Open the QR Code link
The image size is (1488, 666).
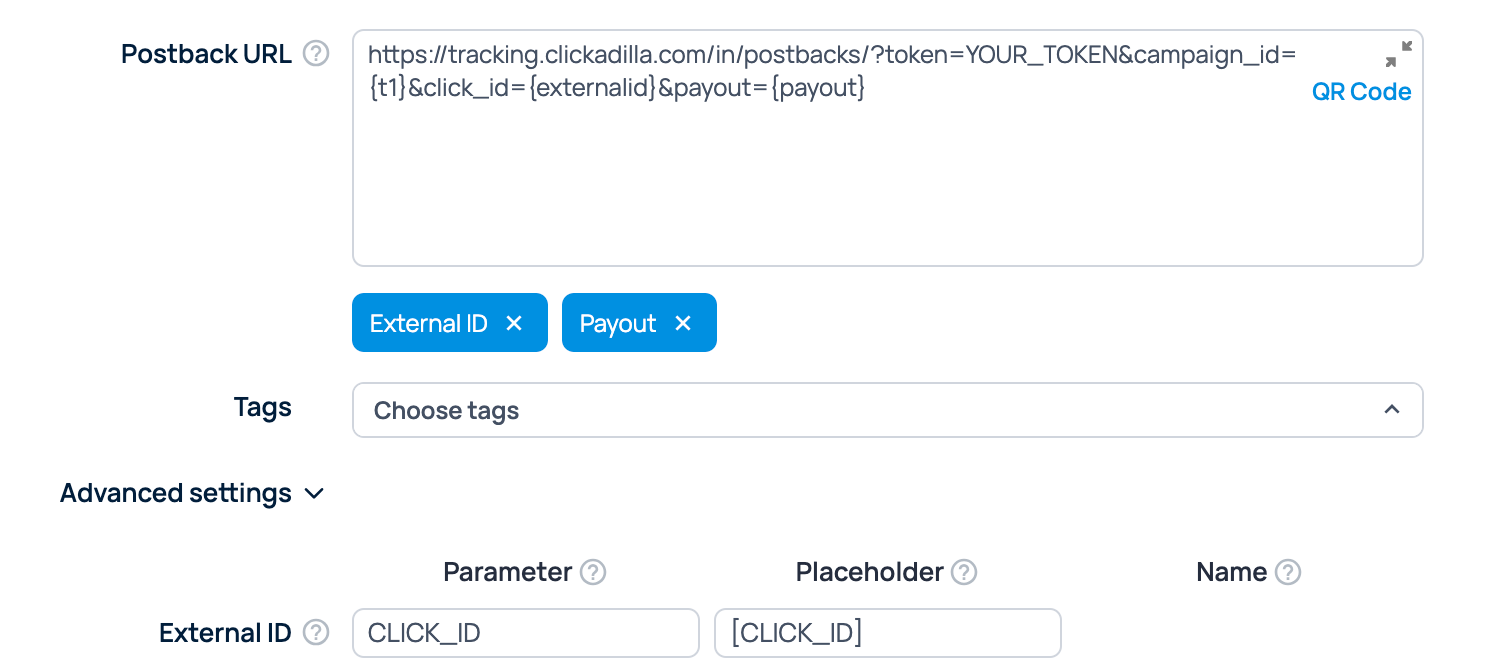point(1361,91)
